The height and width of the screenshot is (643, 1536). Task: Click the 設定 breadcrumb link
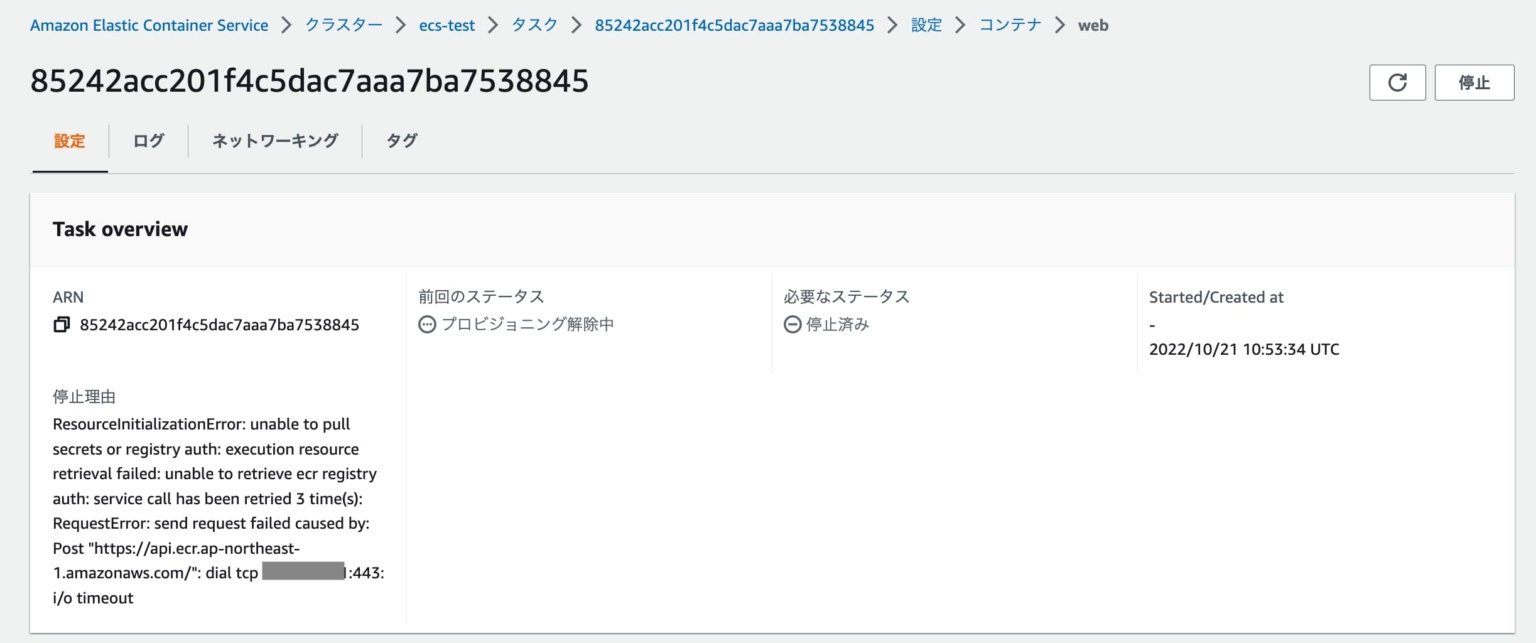(x=927, y=25)
